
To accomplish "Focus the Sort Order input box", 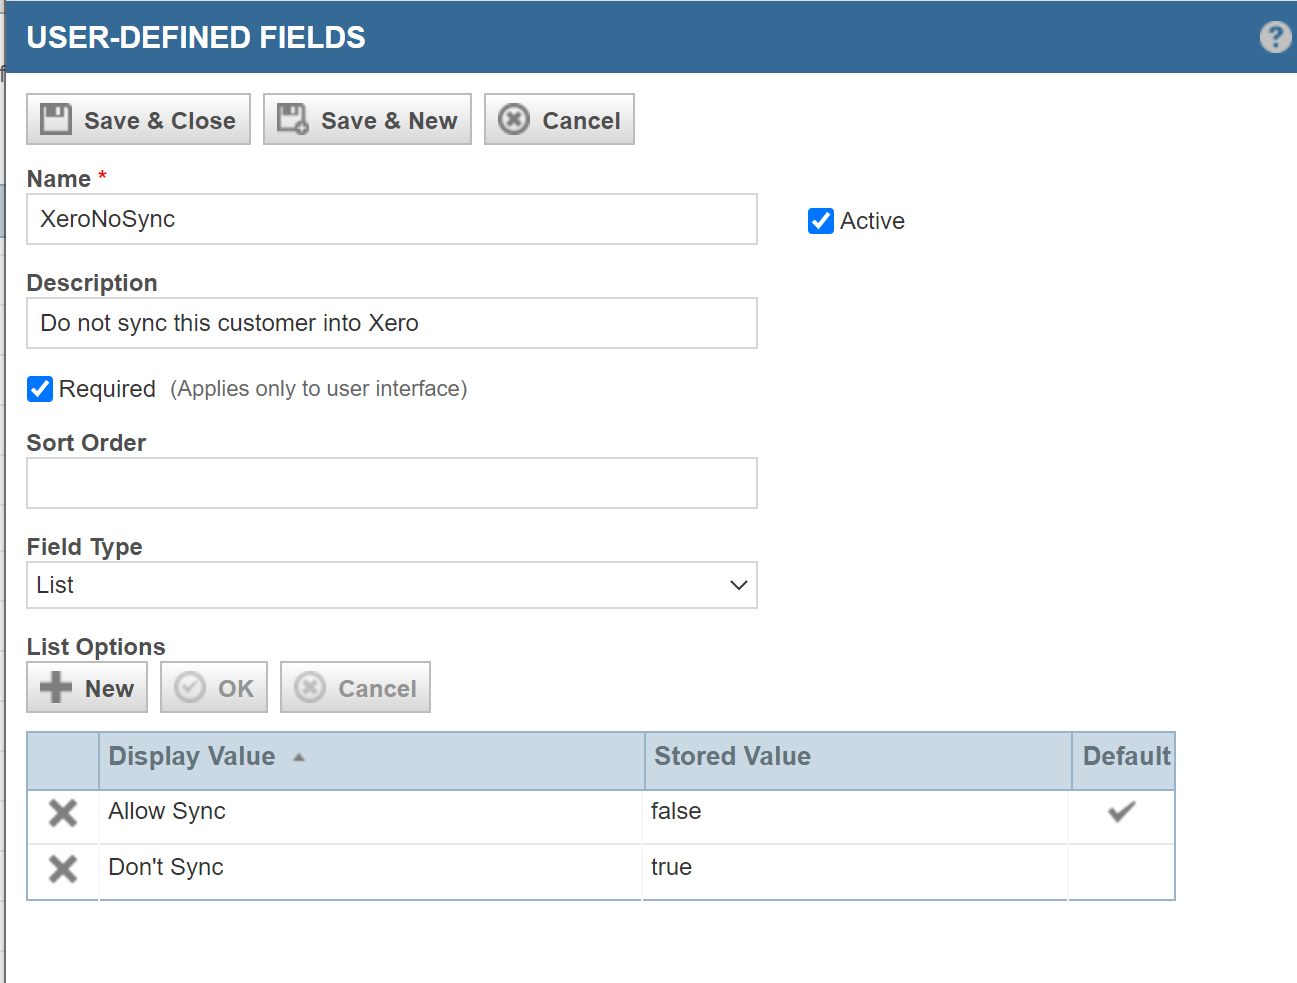I will pyautogui.click(x=391, y=483).
